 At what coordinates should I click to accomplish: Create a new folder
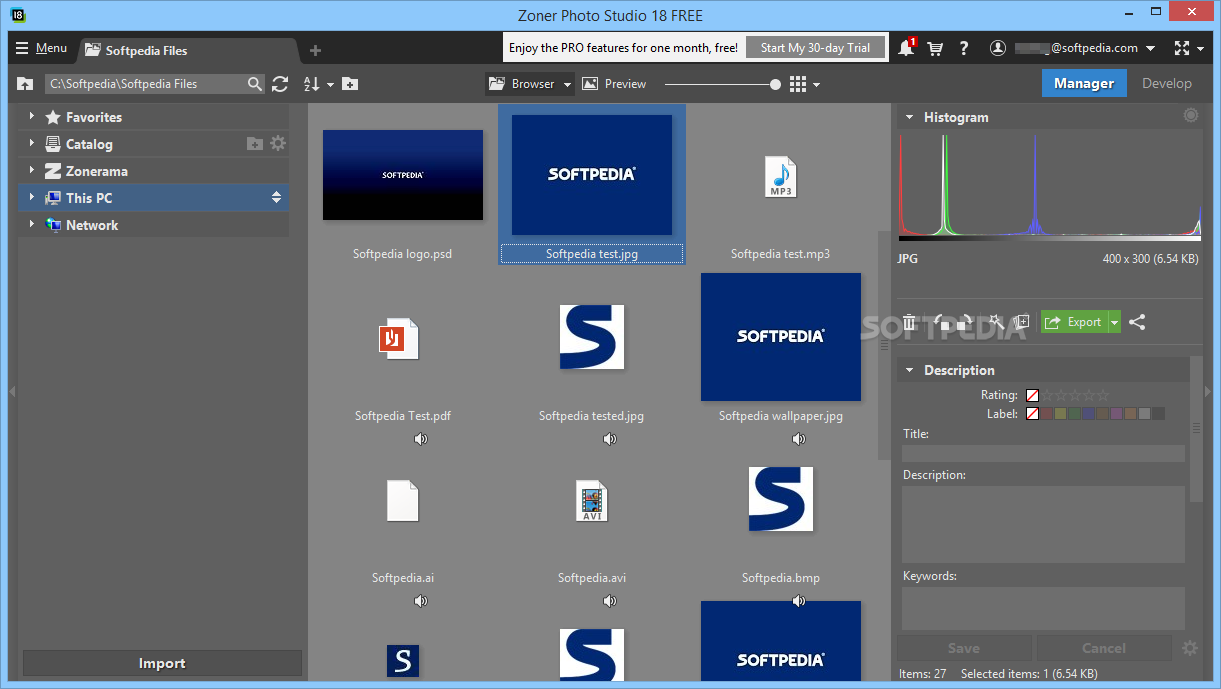[350, 84]
